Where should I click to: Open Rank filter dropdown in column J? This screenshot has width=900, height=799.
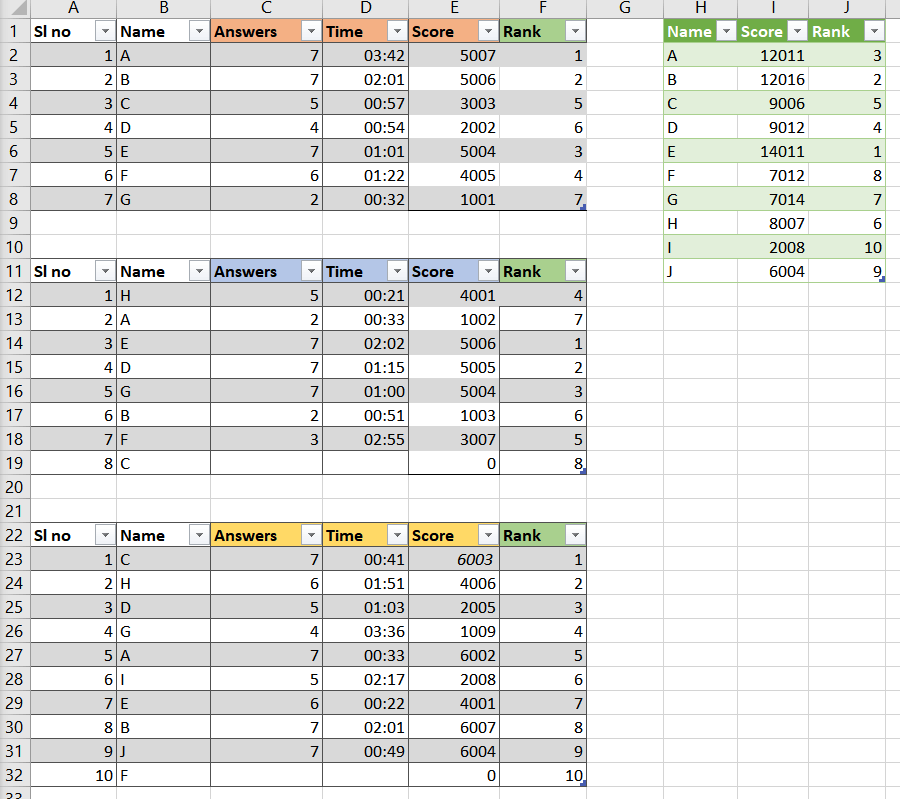click(x=874, y=31)
